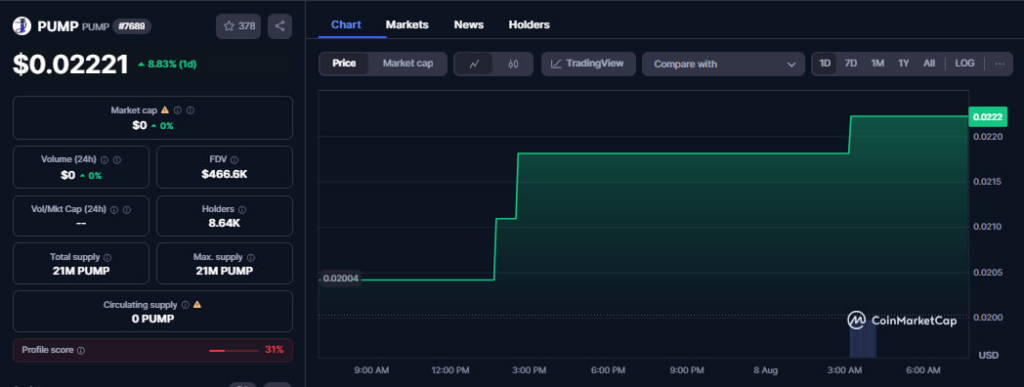Image resolution: width=1024 pixels, height=387 pixels.
Task: Open the Compare with dropdown
Action: pyautogui.click(x=723, y=64)
